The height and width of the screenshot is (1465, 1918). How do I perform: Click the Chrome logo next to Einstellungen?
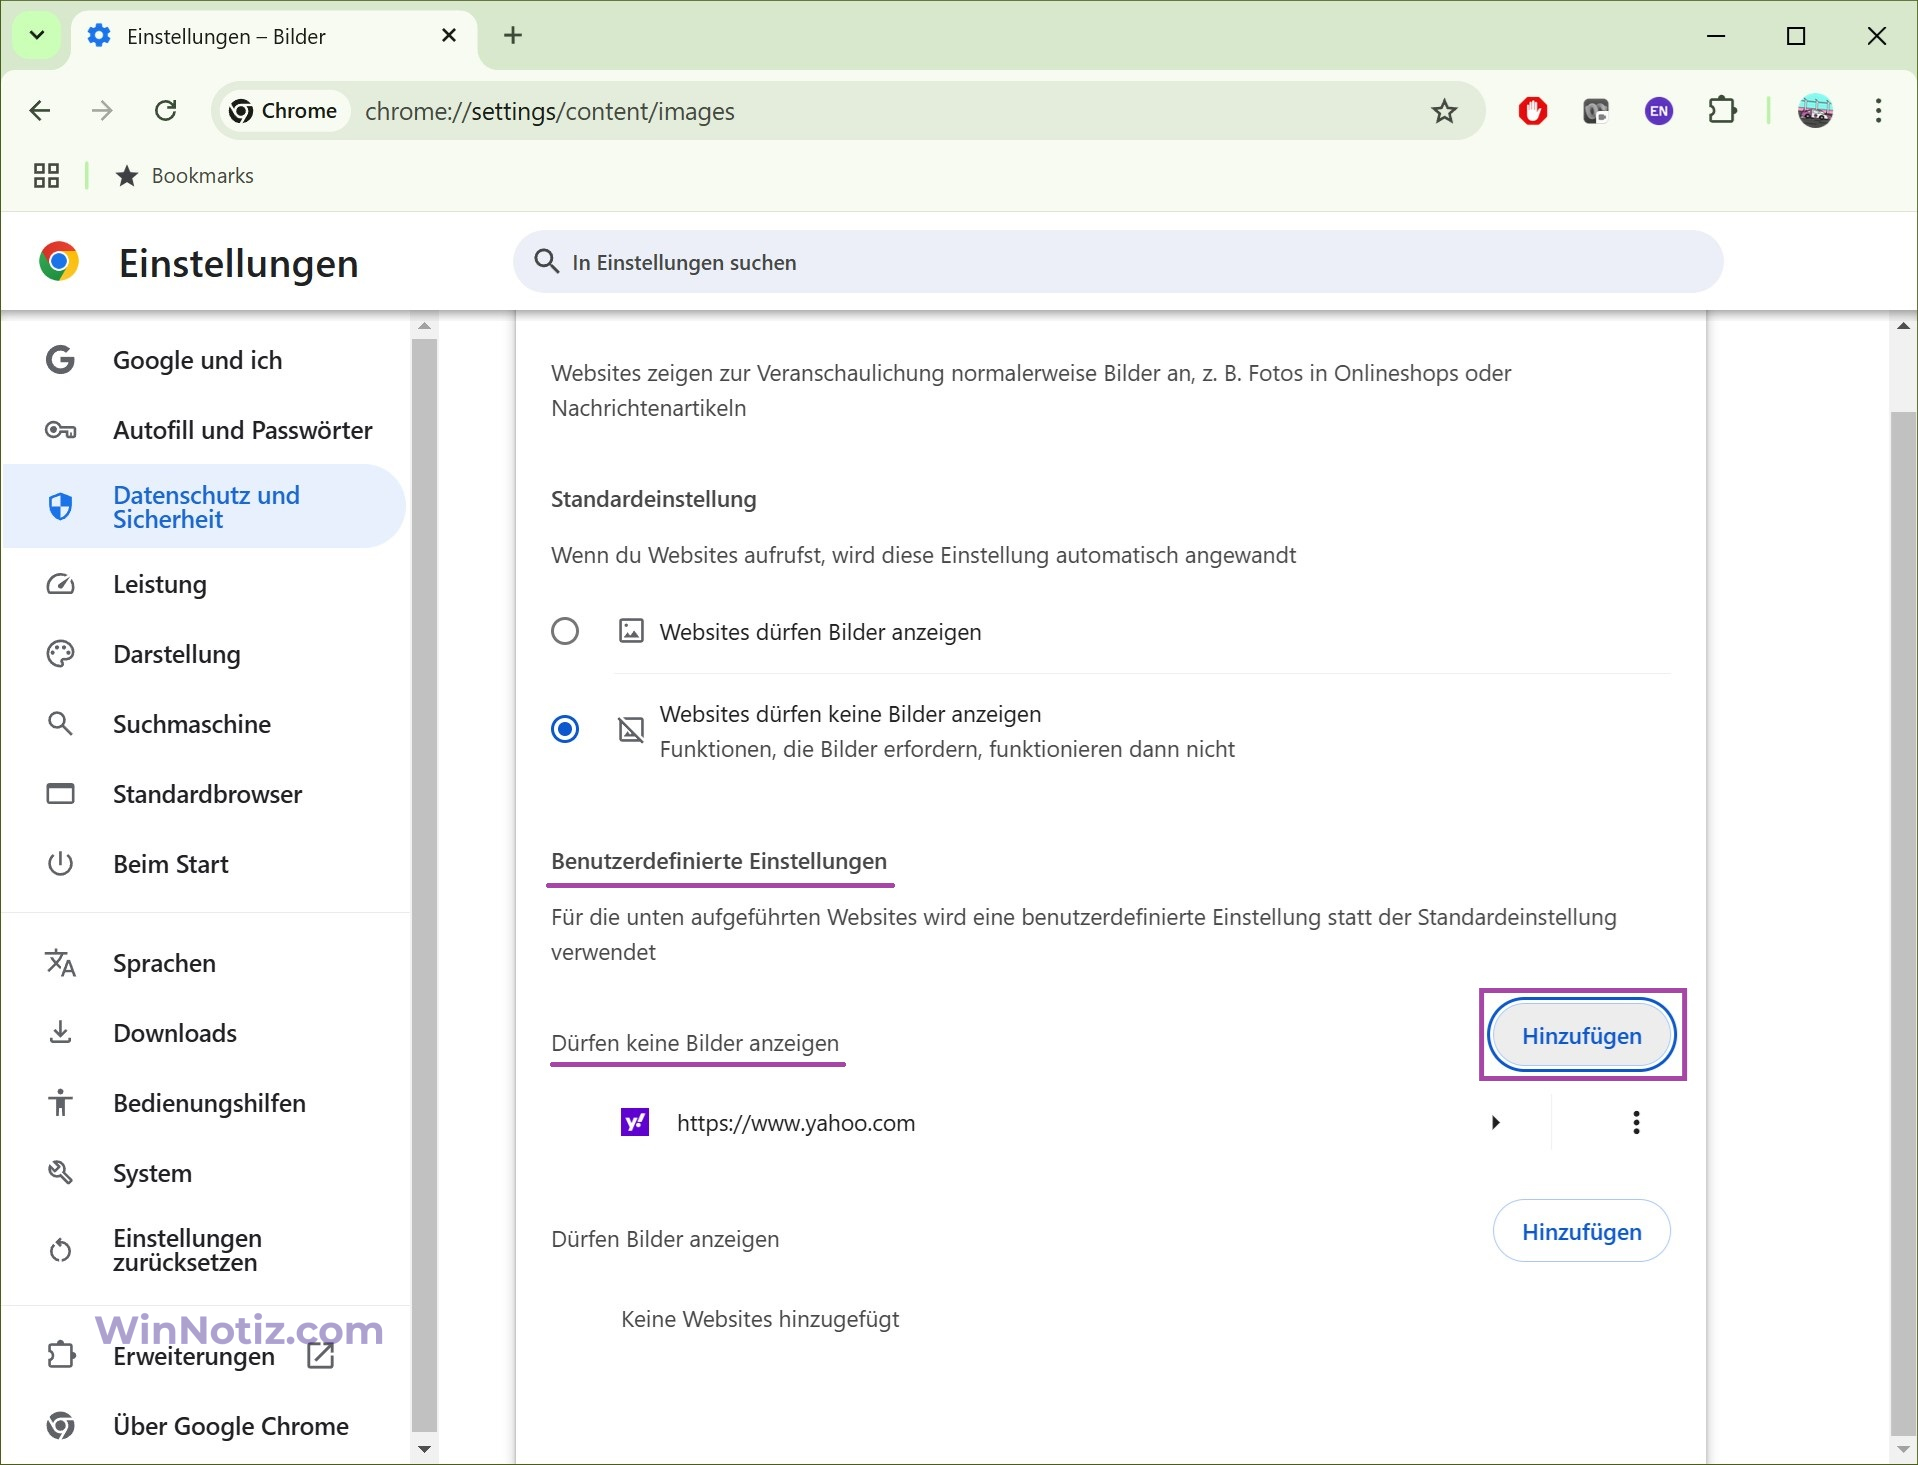(x=59, y=262)
